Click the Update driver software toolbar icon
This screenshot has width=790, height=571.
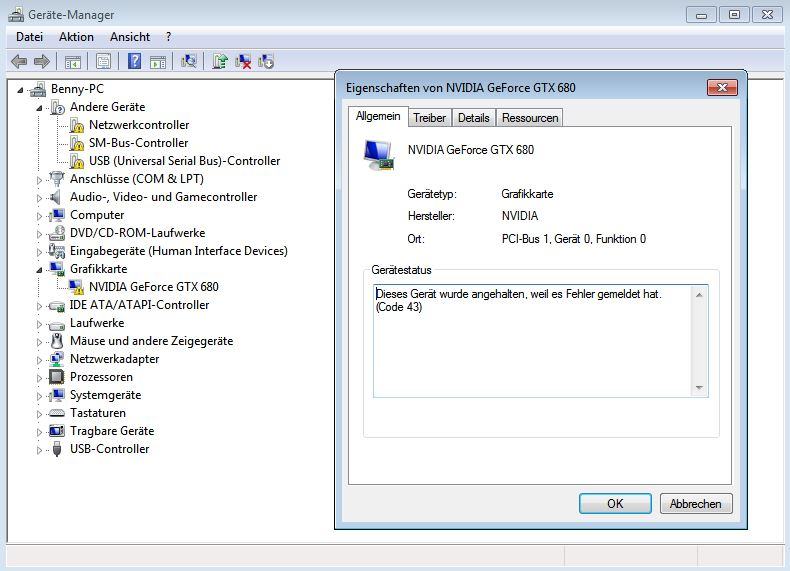220,61
